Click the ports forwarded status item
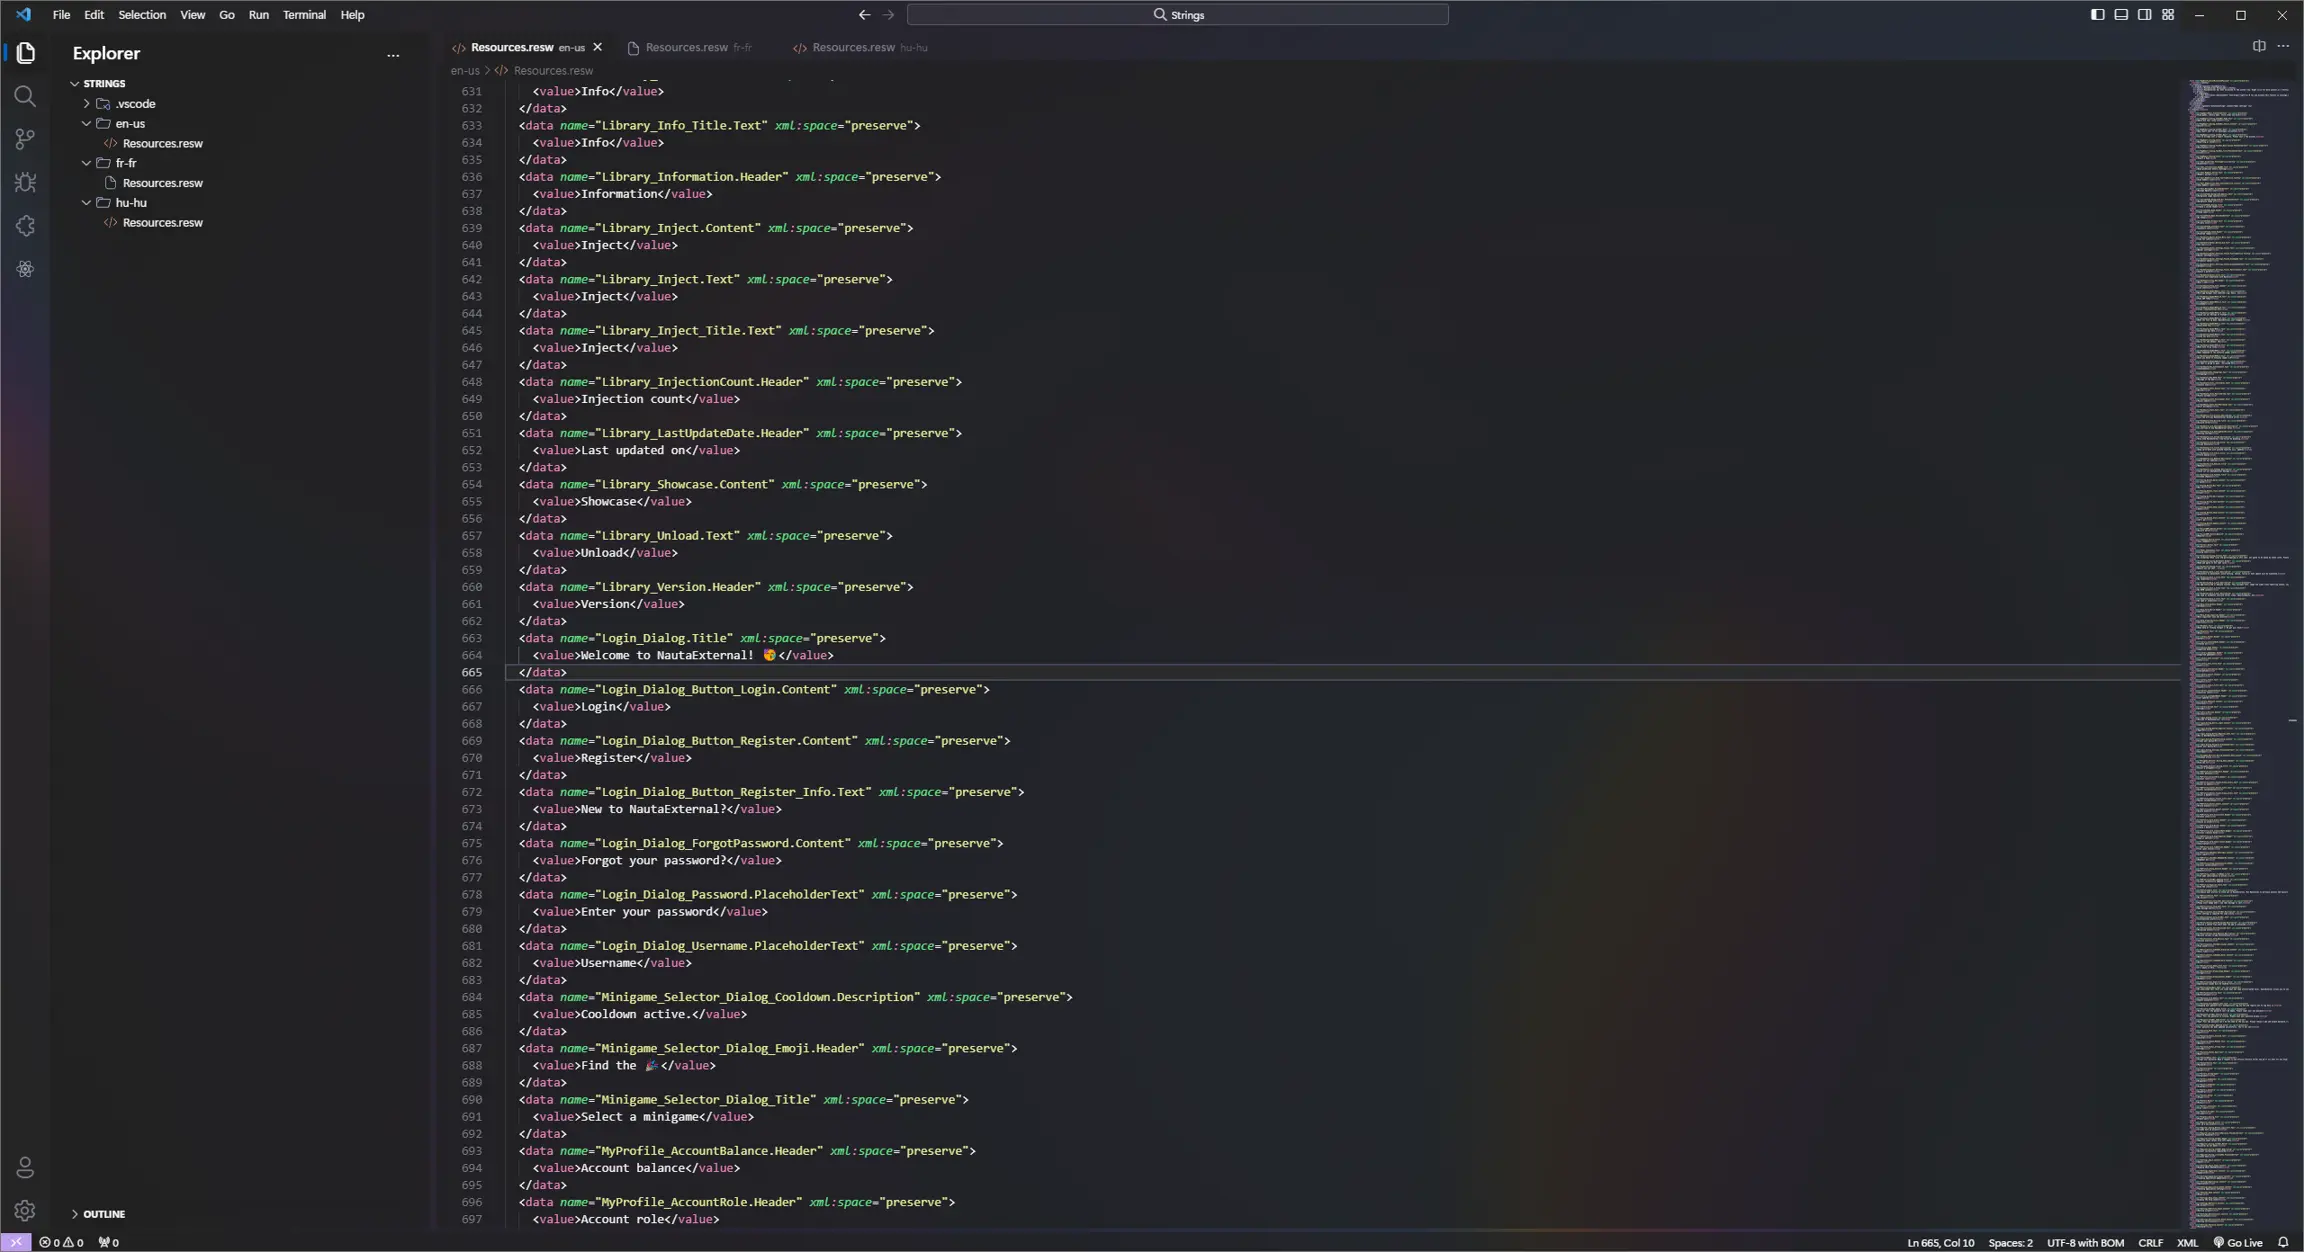 (109, 1242)
